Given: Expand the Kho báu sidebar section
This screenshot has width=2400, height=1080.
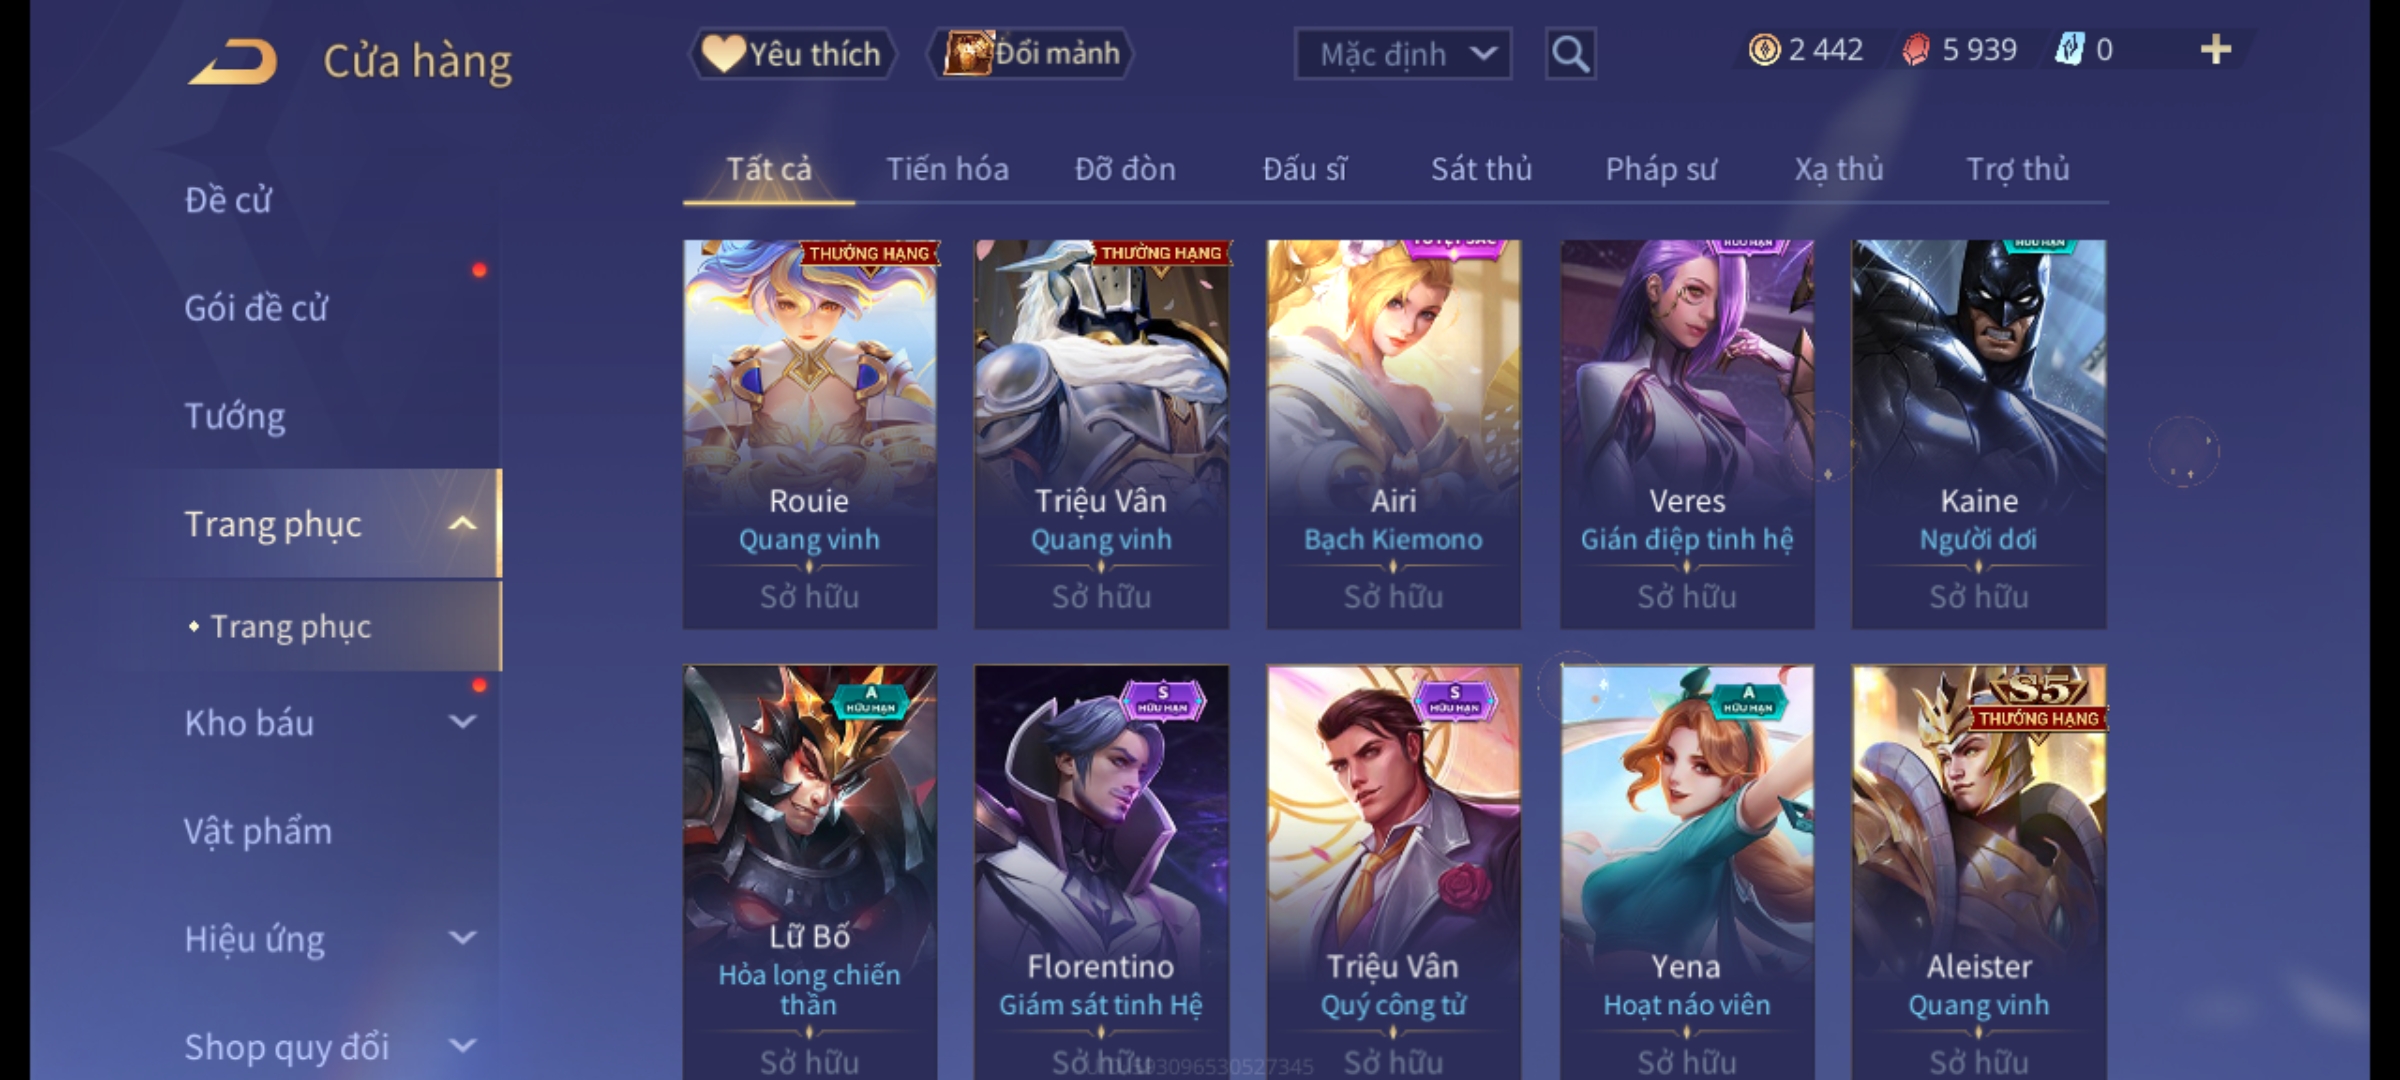Looking at the screenshot, I should point(462,722).
